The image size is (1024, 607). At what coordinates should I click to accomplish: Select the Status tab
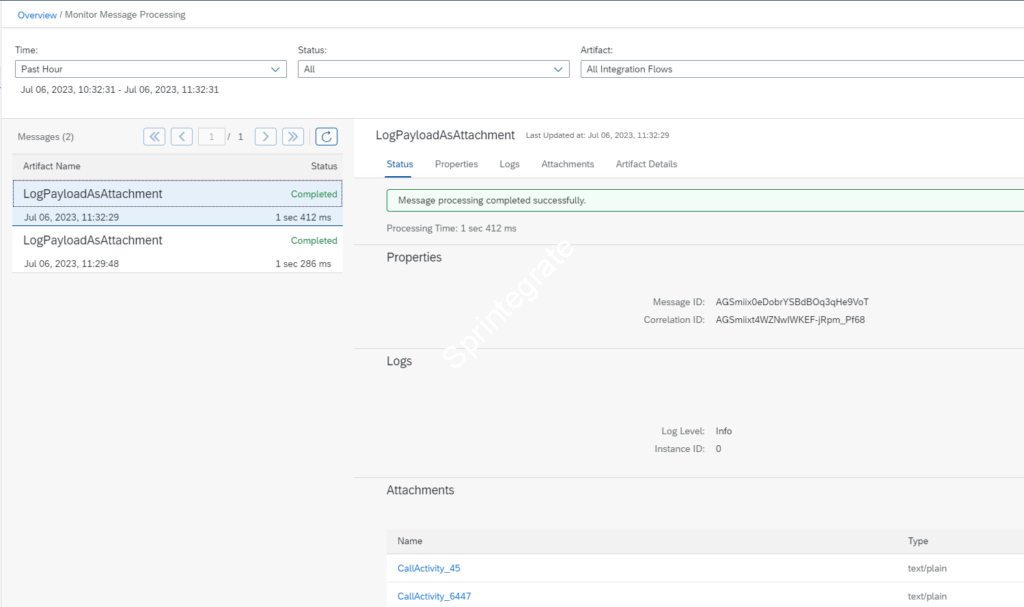tap(399, 164)
